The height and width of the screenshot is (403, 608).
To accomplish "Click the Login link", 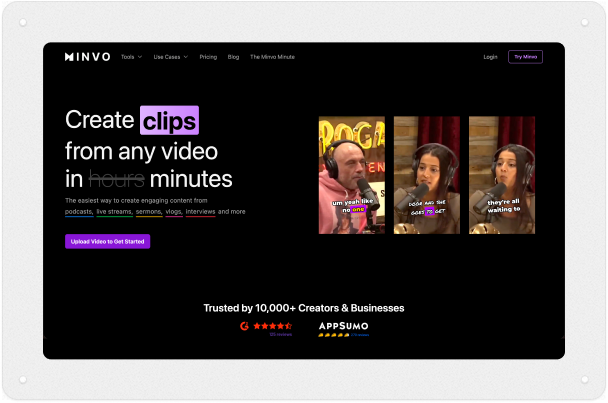I will 490,57.
